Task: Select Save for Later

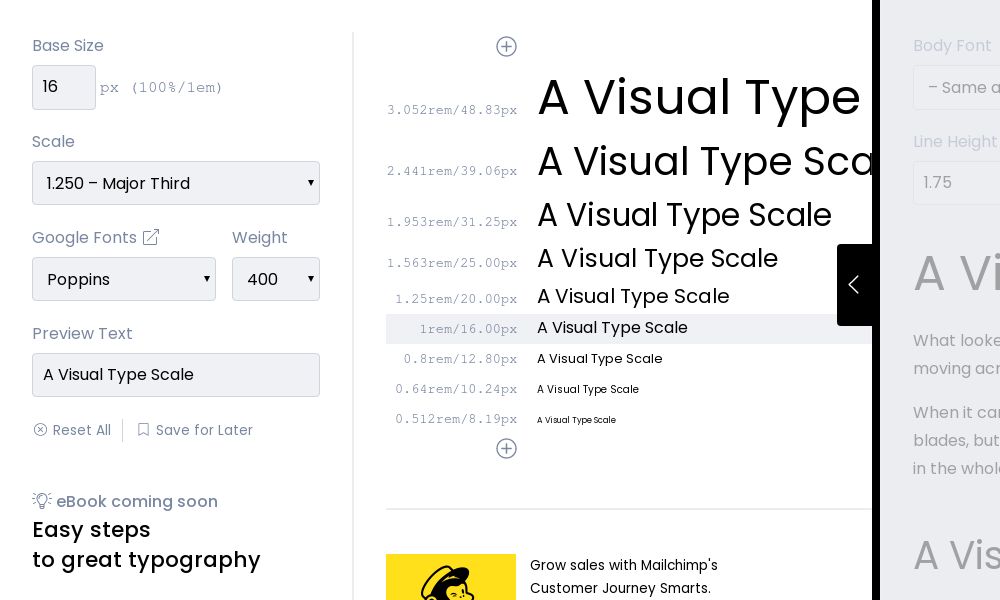Action: [x=204, y=429]
